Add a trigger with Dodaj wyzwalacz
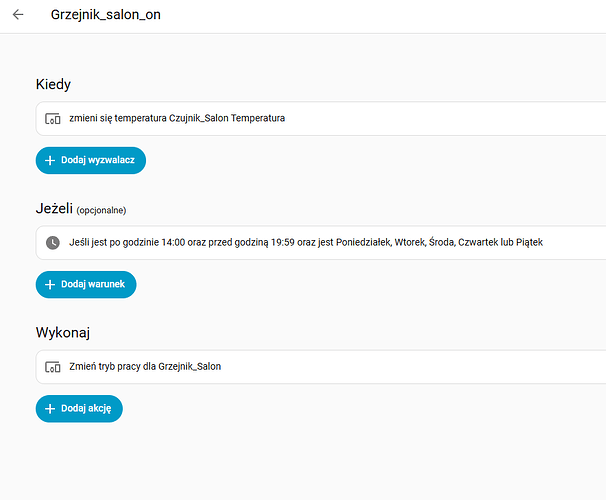The image size is (606, 500). coord(91,160)
